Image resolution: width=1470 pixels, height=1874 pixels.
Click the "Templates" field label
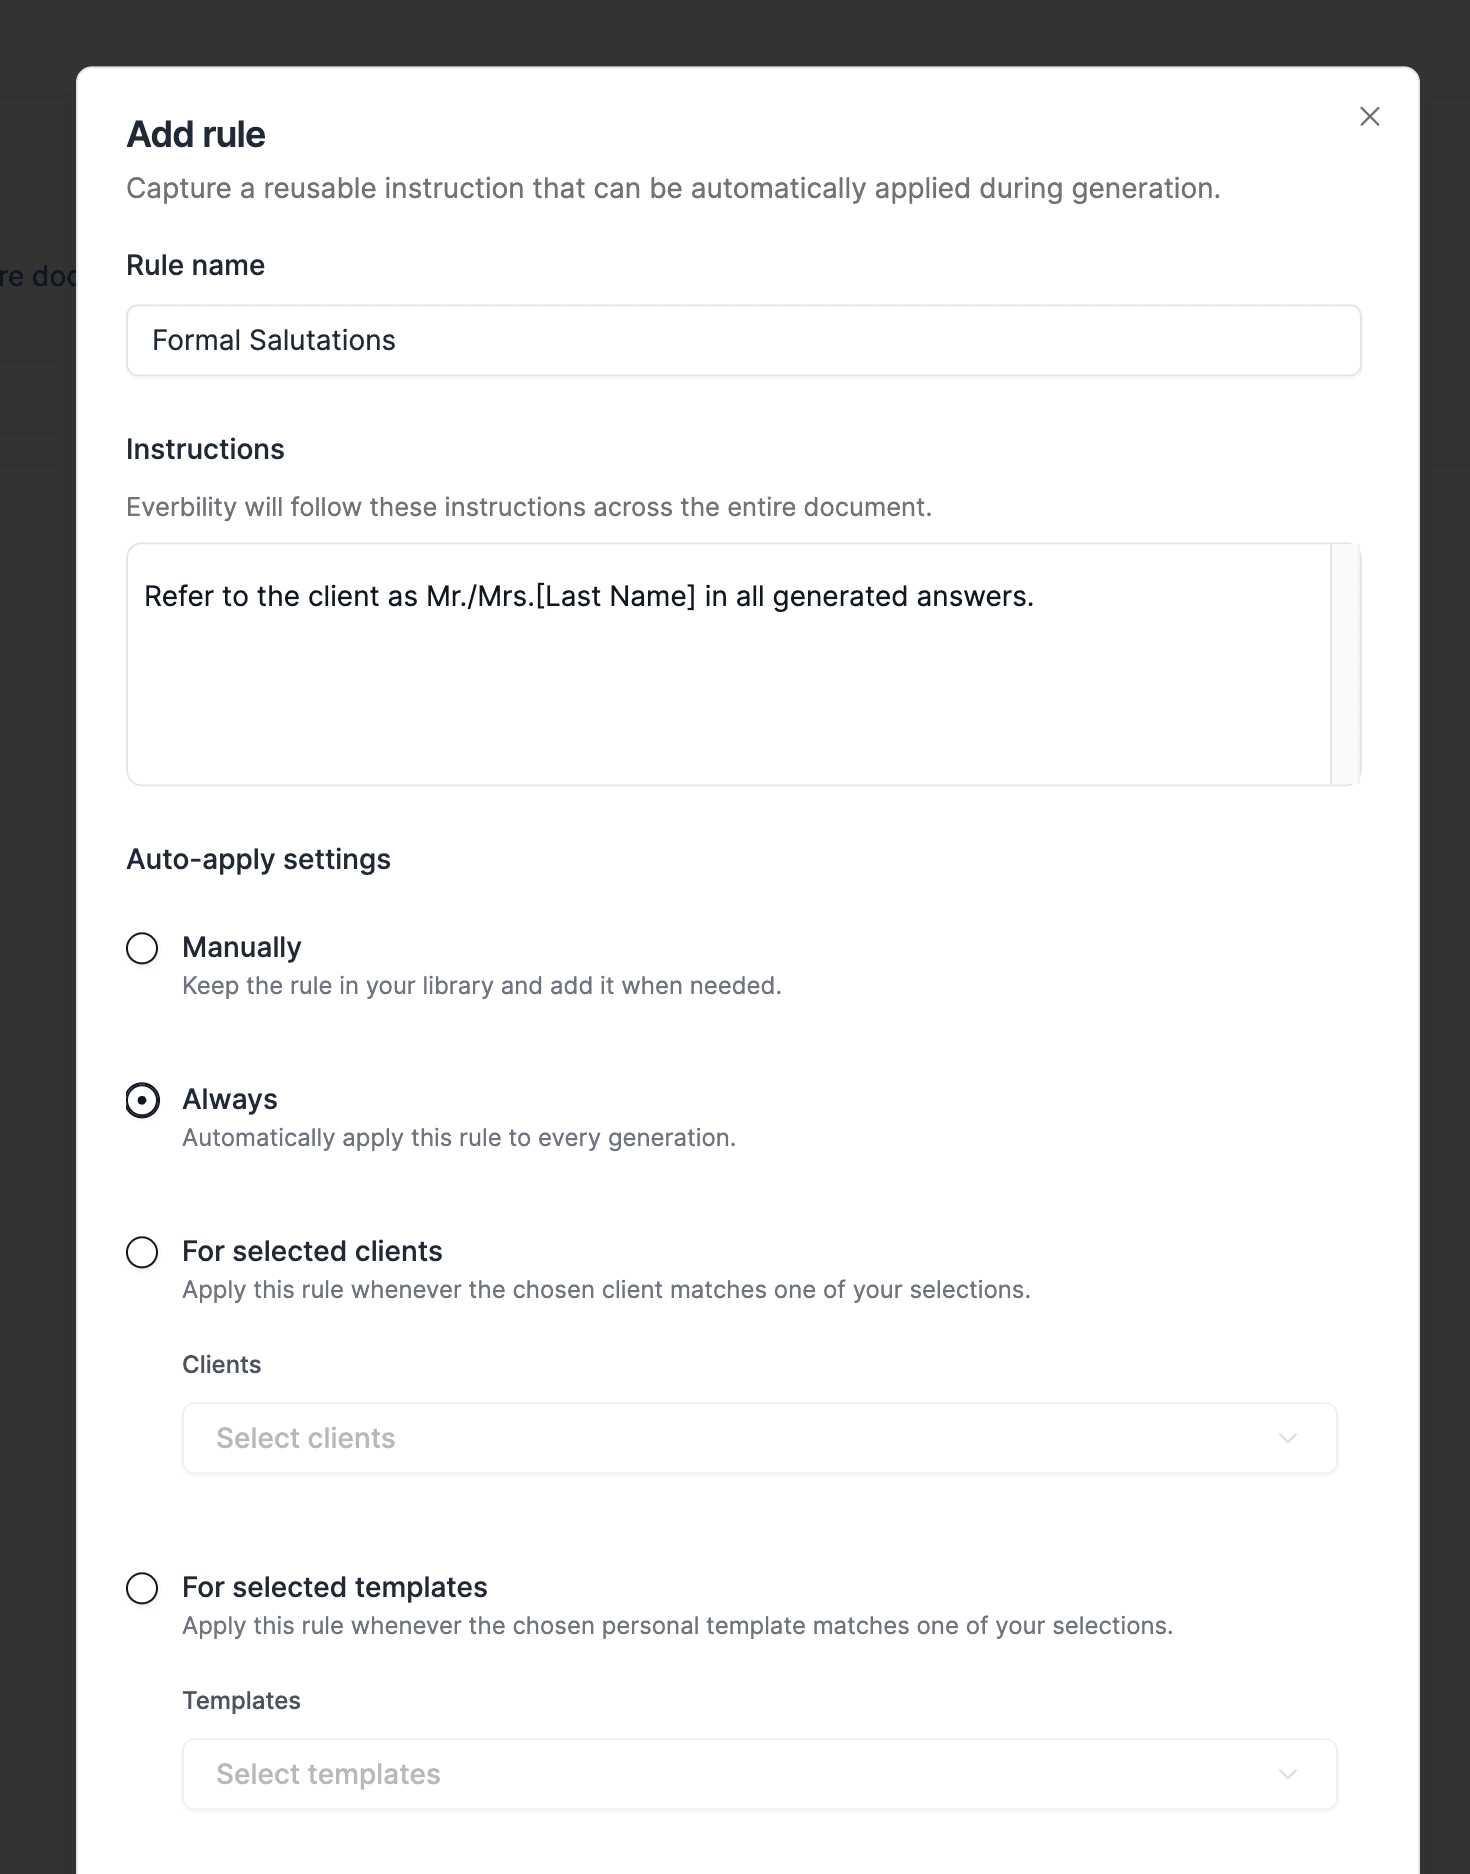[x=241, y=1700]
